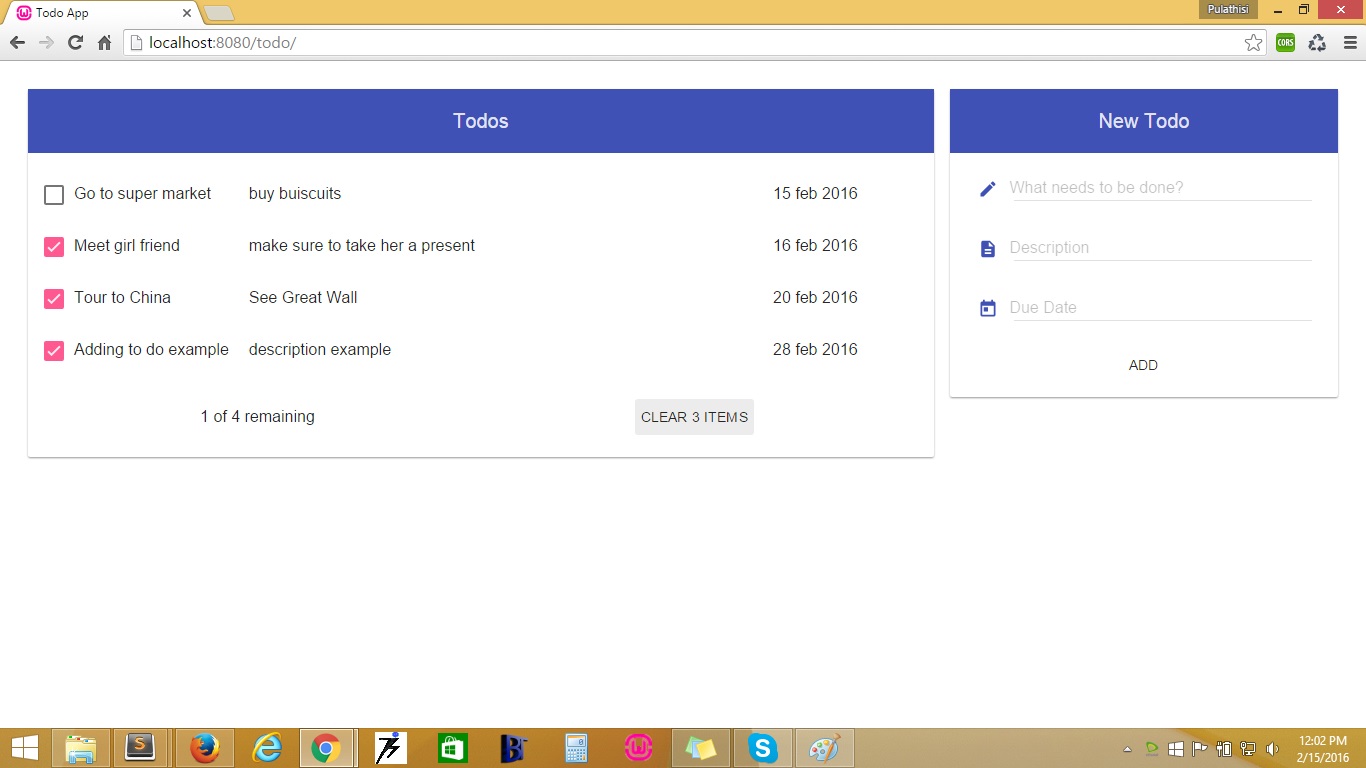This screenshot has height=768, width=1366.
Task: Close the Todo App tab
Action: click(x=187, y=13)
